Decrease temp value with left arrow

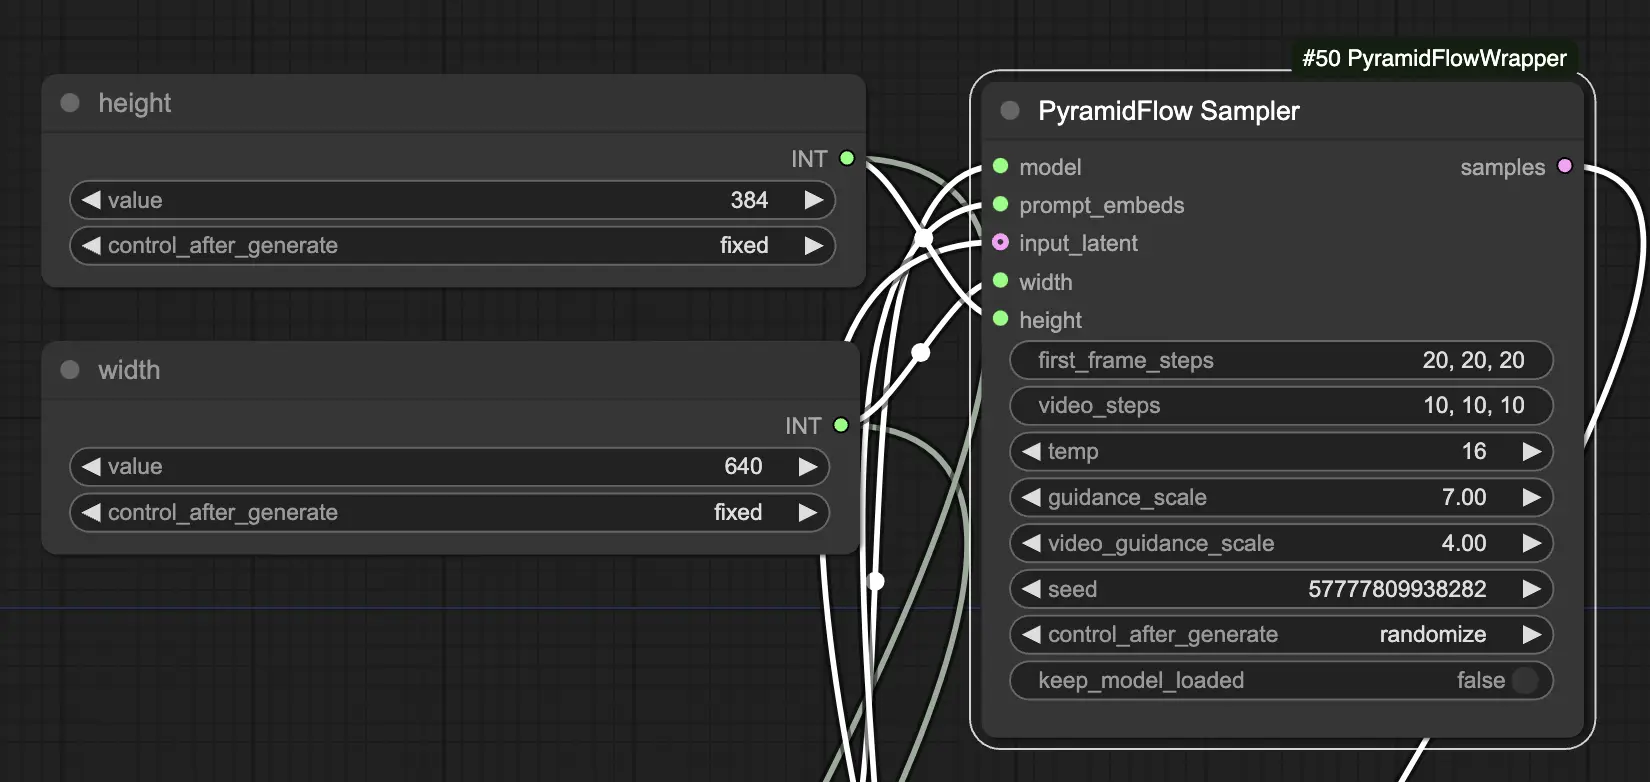pos(1031,451)
